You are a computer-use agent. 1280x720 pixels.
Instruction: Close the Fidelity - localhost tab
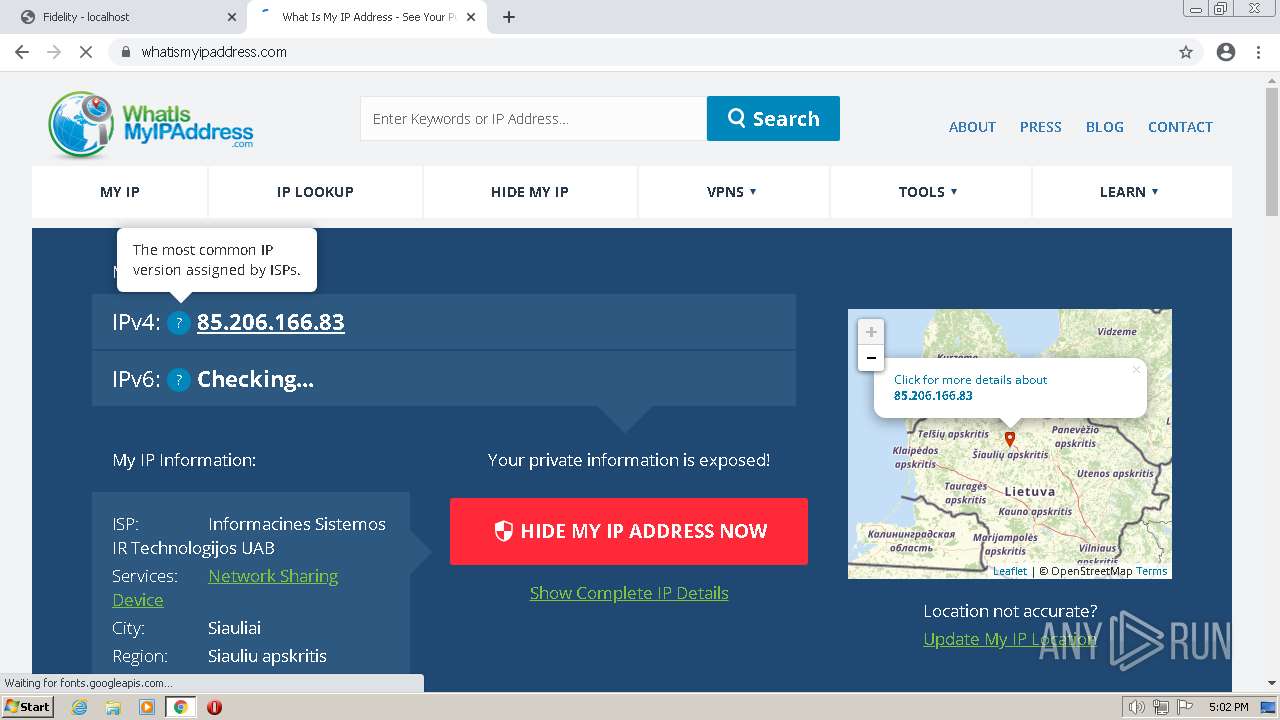(232, 17)
